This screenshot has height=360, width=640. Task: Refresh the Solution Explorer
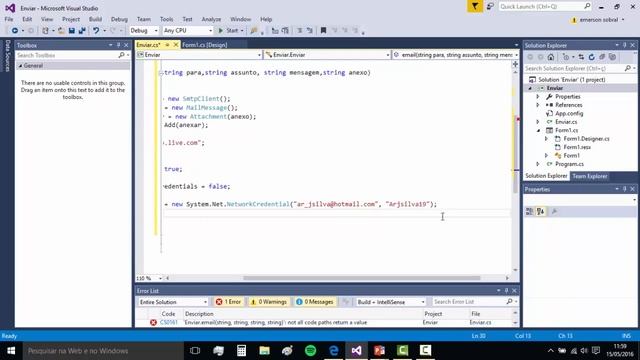591,57
